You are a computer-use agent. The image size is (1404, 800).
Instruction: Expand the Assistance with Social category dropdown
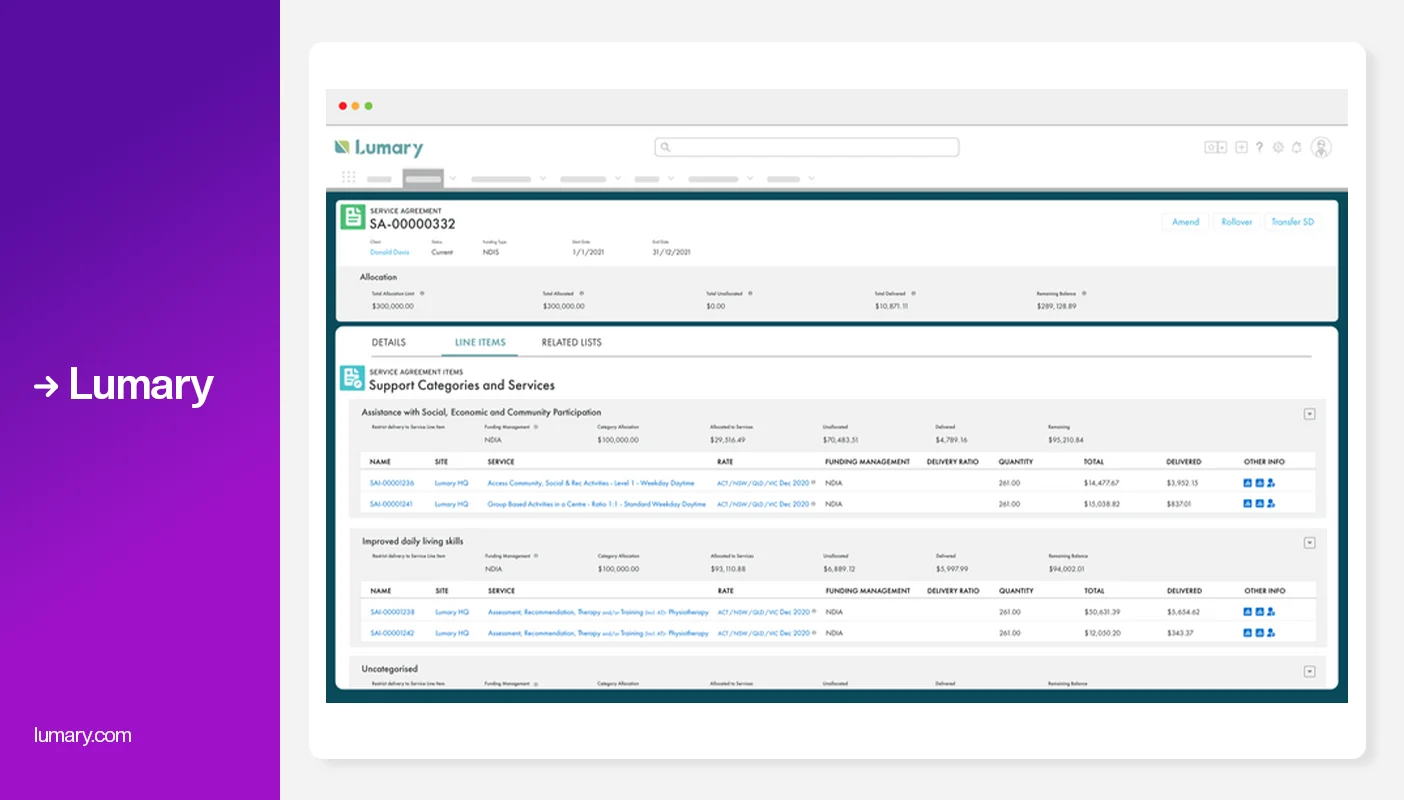[1309, 414]
